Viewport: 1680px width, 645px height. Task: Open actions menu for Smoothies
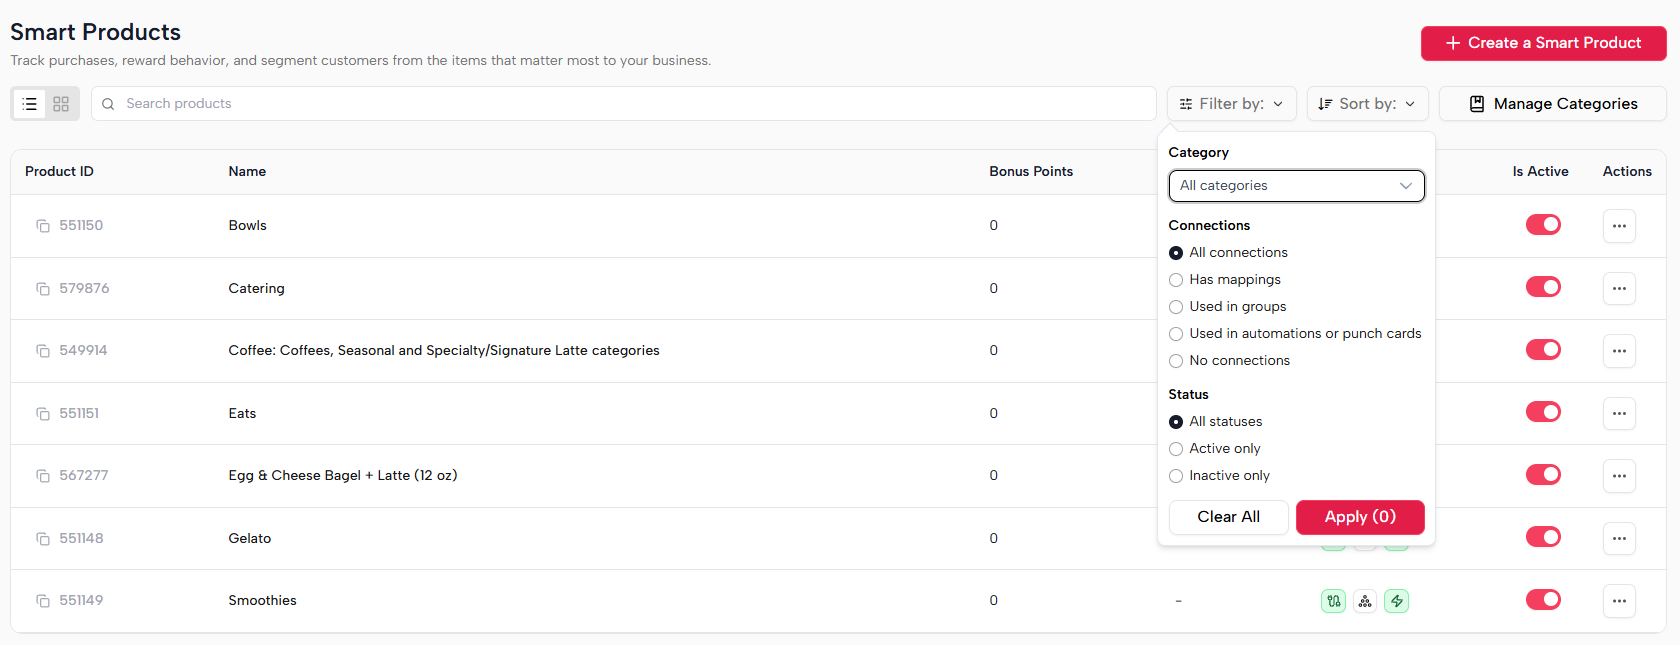point(1619,601)
